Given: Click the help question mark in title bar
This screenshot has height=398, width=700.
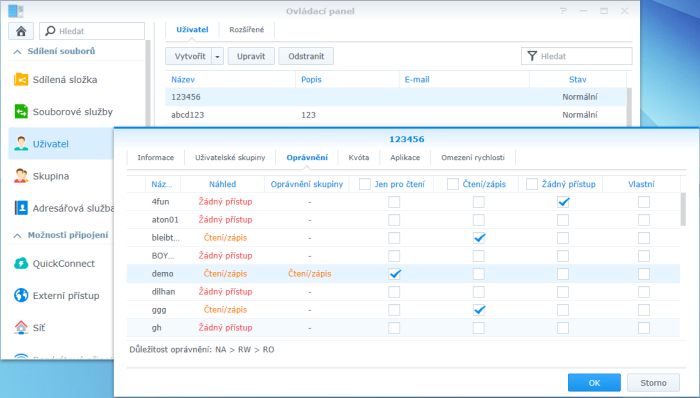Looking at the screenshot, I should [563, 11].
